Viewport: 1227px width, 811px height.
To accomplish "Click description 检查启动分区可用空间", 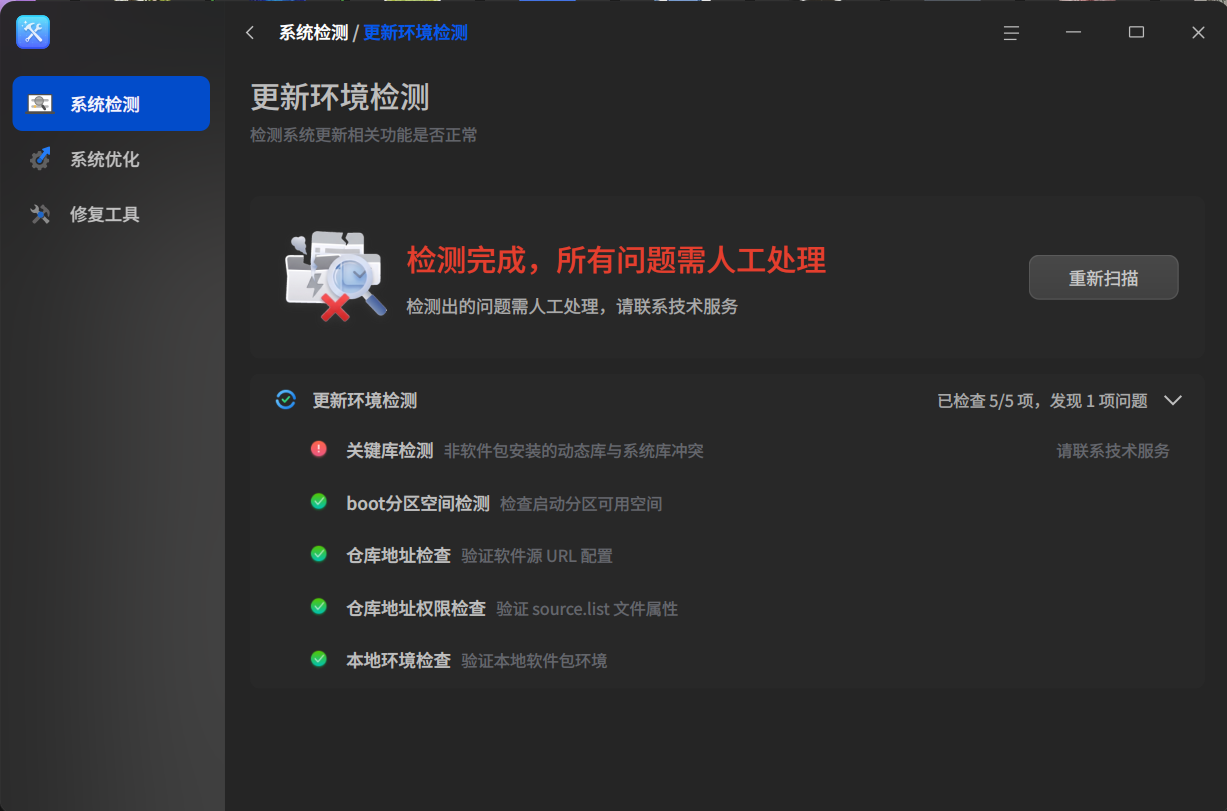I will pos(581,504).
